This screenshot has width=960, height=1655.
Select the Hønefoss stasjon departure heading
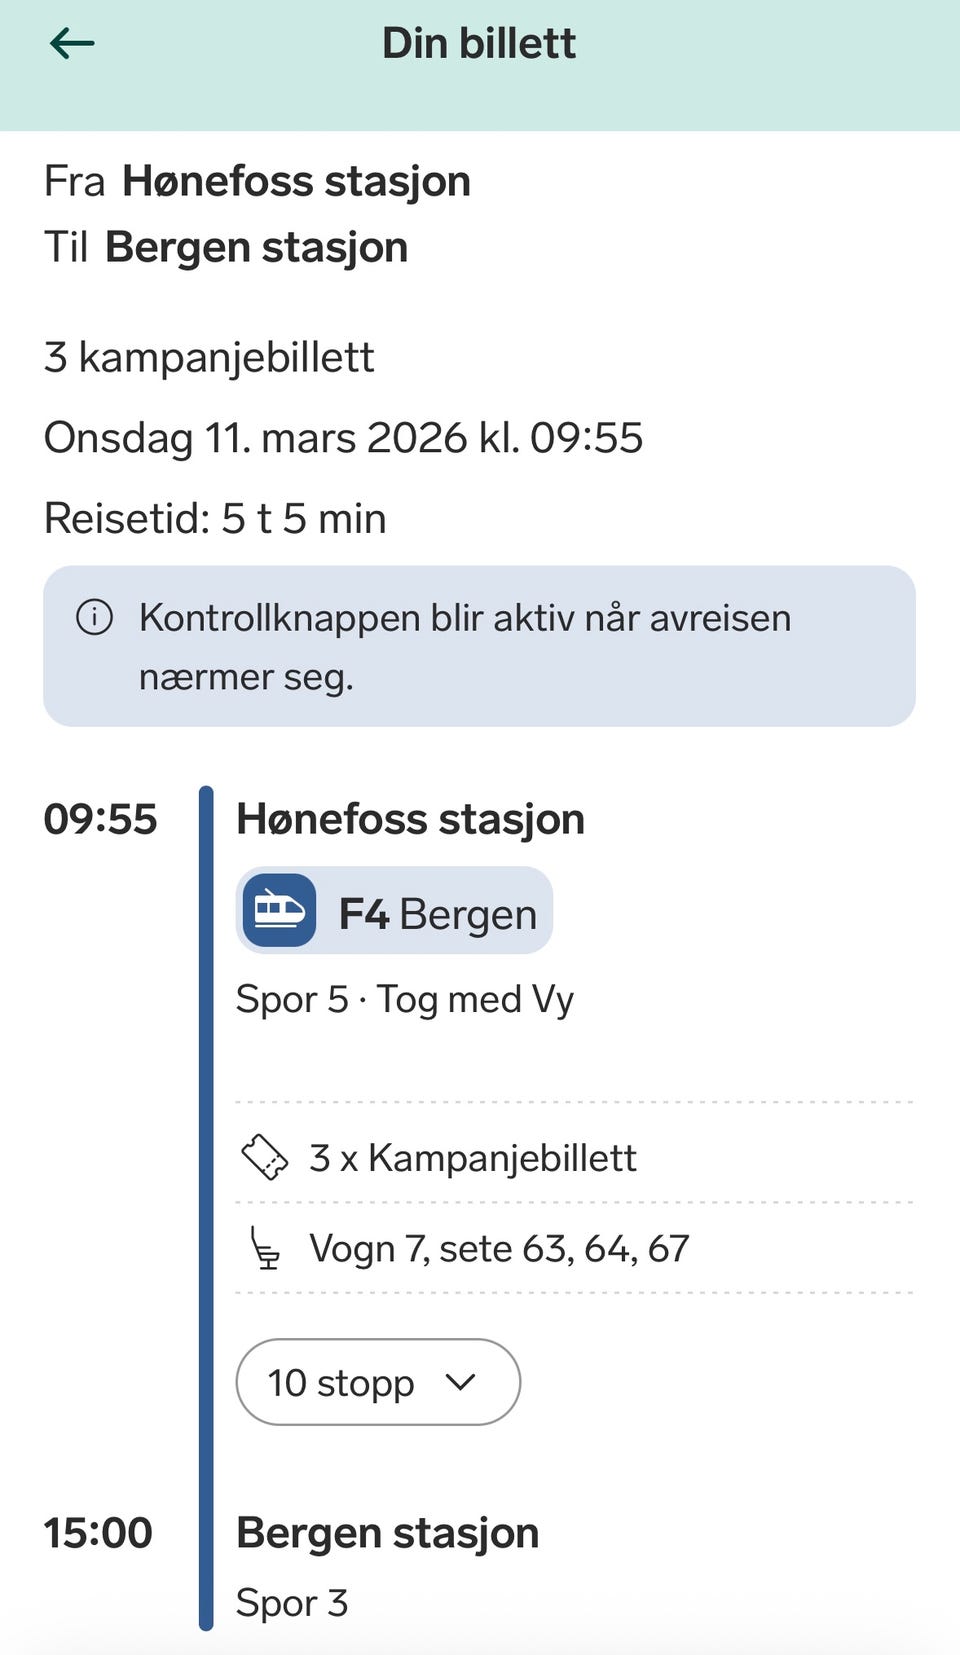point(410,819)
